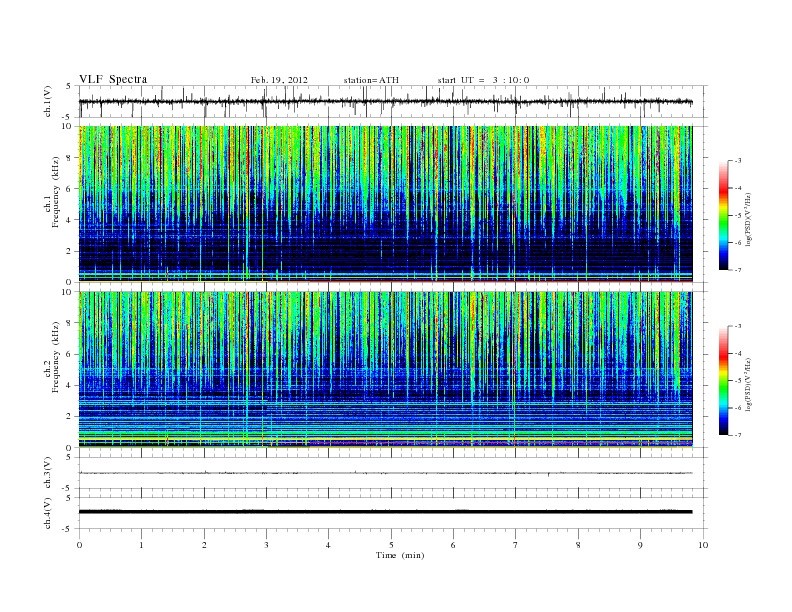Image resolution: width=792 pixels, height=612 pixels.
Task: Click the "9" tick on the time axis
Action: (640, 545)
